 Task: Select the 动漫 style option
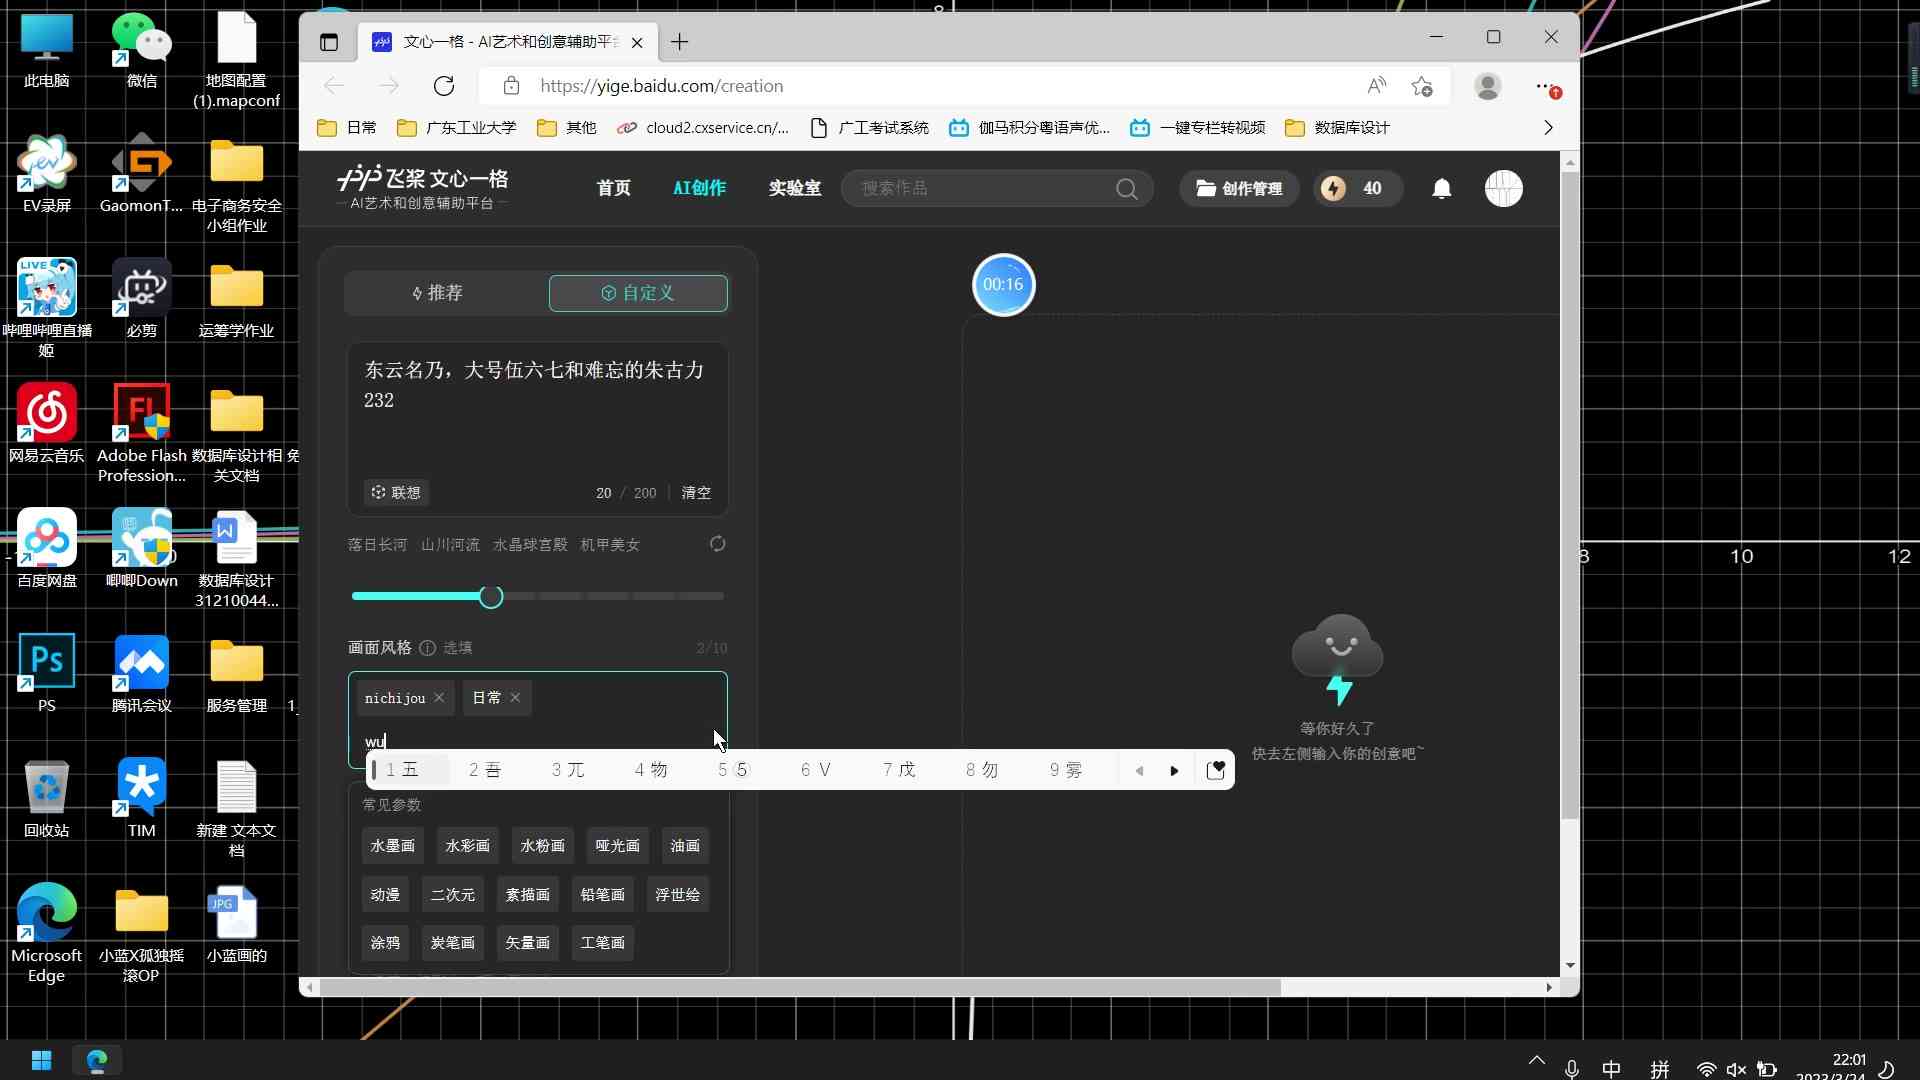click(x=384, y=894)
